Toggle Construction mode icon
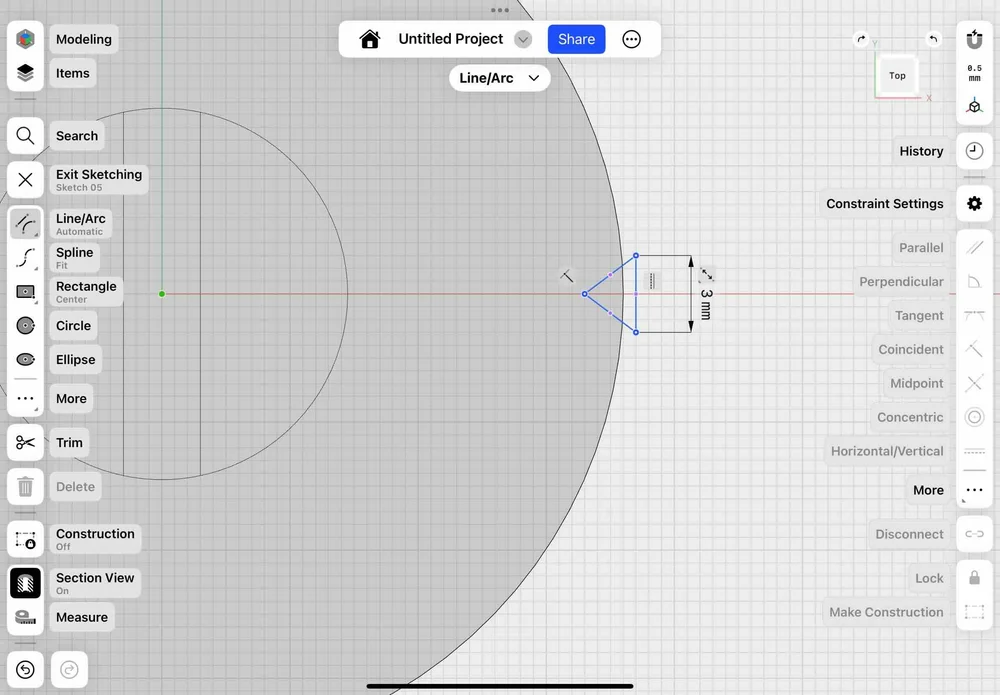 26,539
